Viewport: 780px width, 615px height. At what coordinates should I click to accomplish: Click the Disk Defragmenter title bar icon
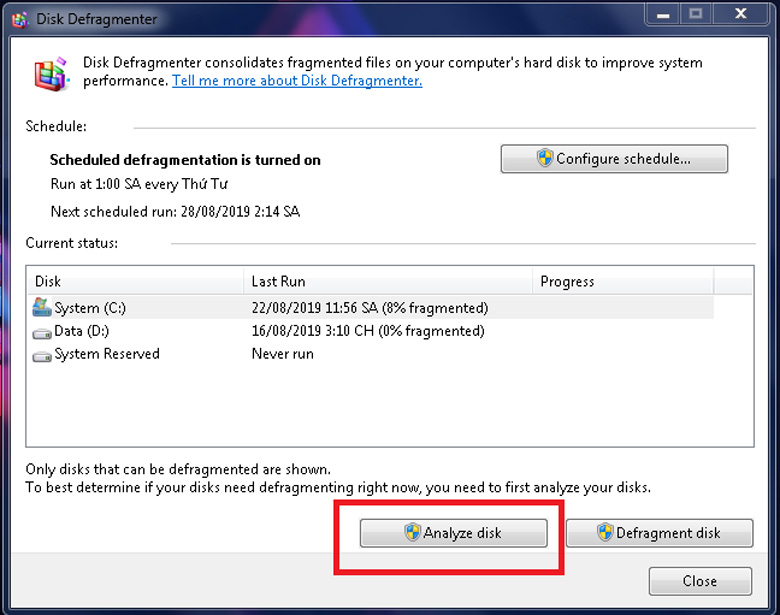[20, 19]
